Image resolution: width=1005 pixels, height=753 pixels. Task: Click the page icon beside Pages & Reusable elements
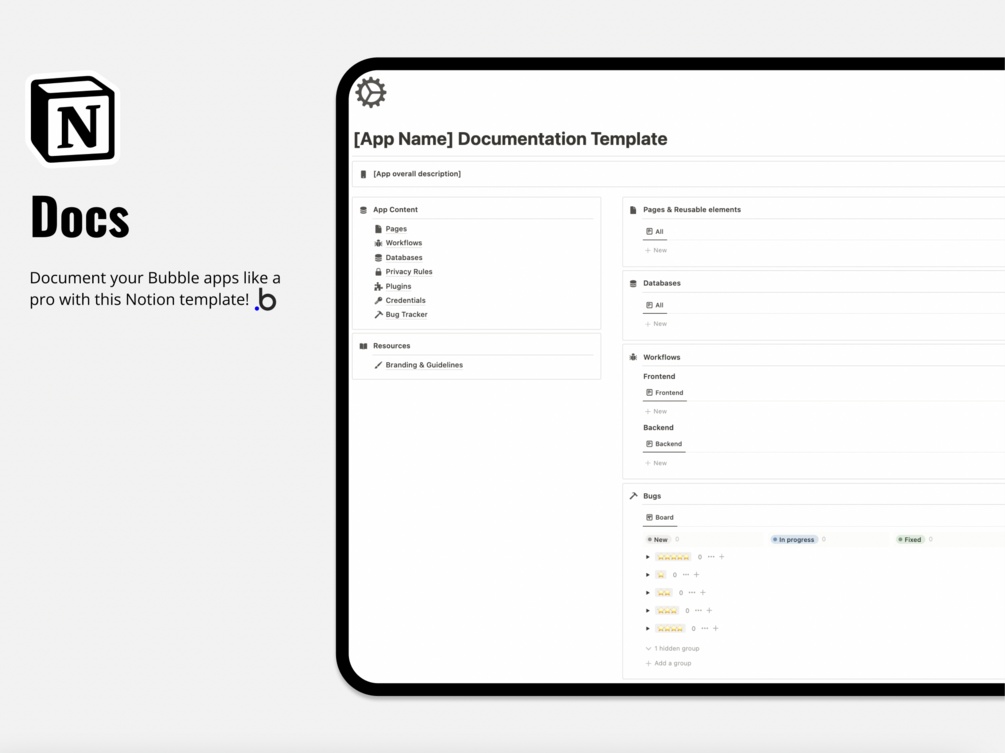click(633, 210)
